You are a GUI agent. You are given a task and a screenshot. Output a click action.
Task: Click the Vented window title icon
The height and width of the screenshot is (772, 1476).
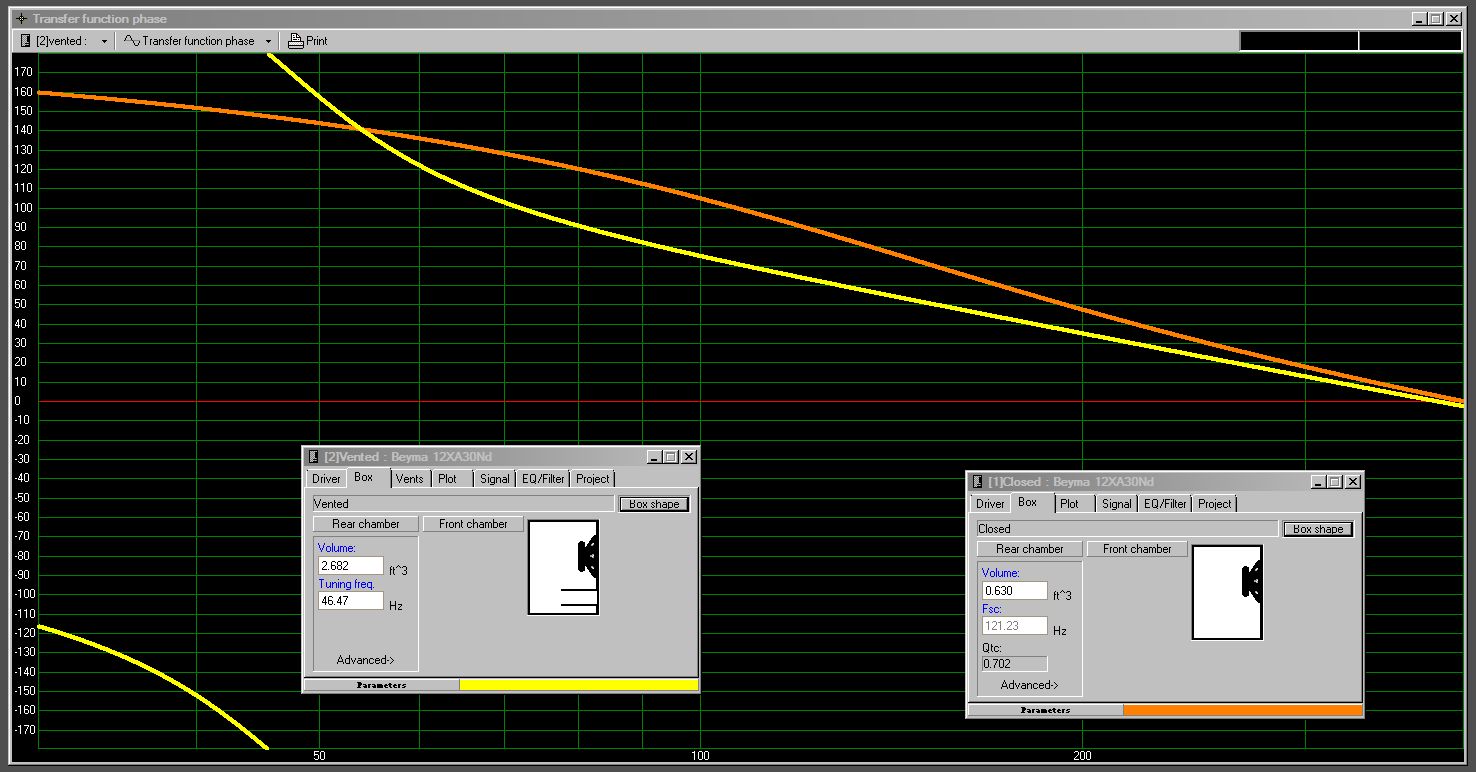point(313,457)
